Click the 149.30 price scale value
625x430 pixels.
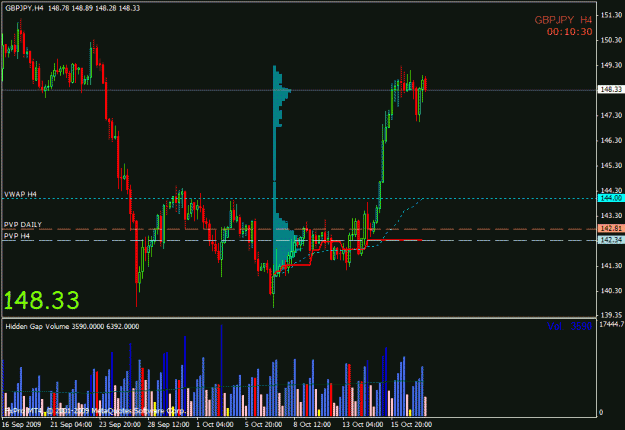coord(611,65)
